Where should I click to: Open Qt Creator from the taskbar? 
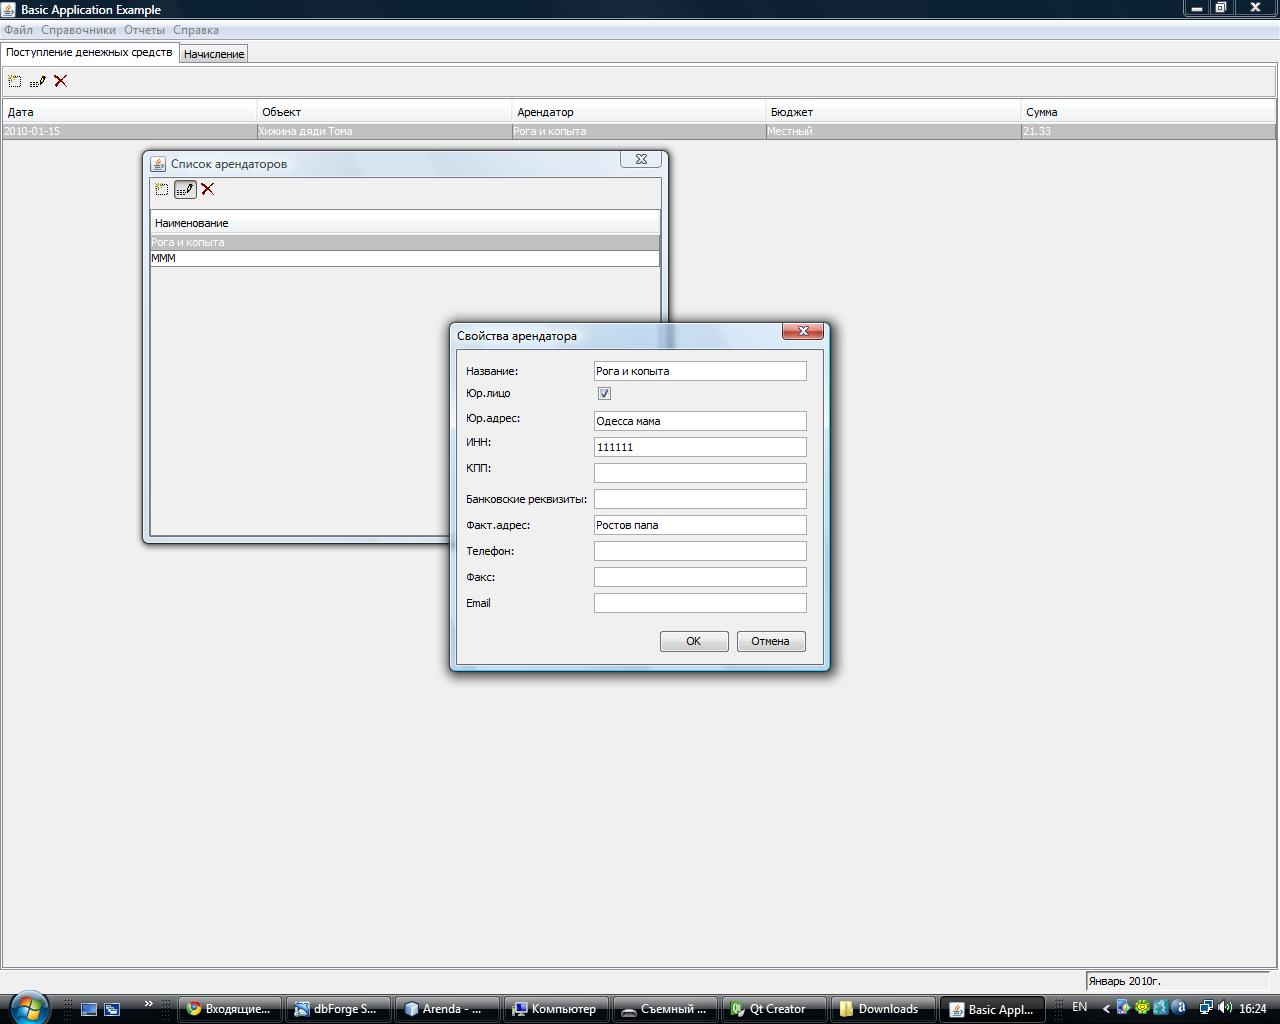pos(768,1009)
